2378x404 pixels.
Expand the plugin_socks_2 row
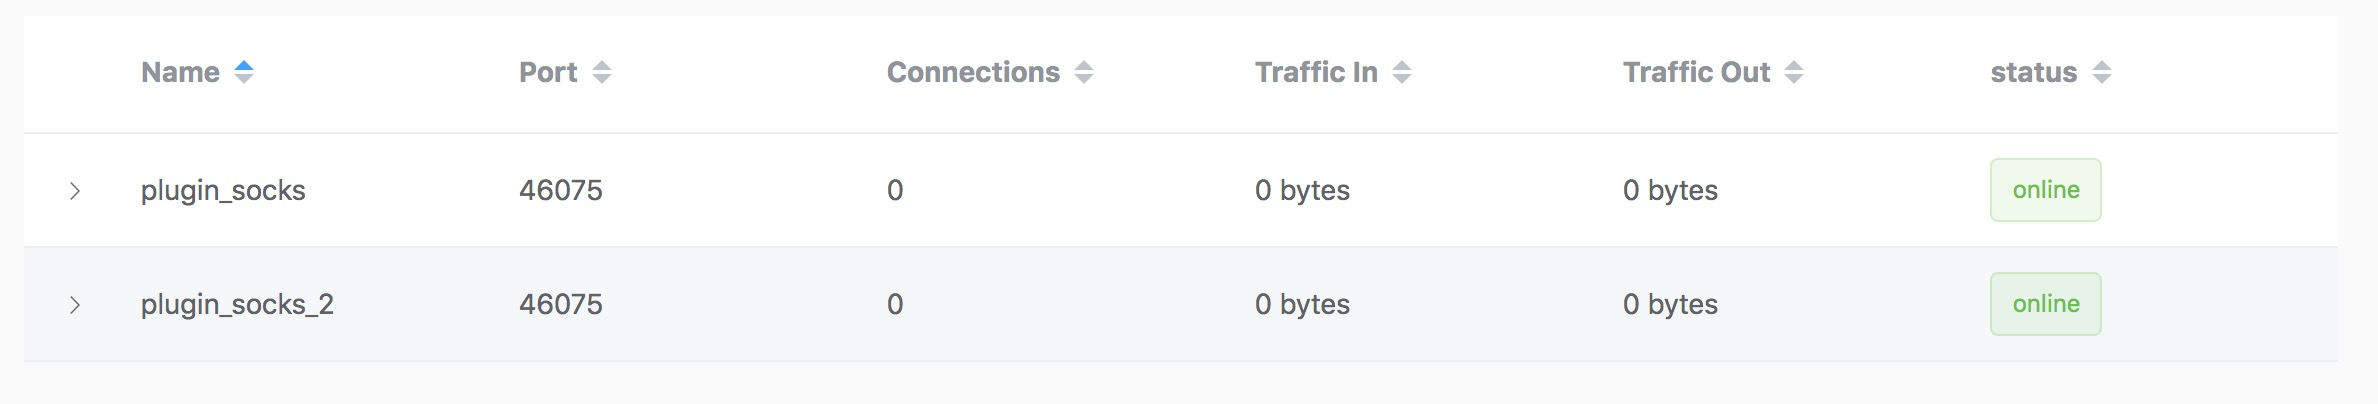(75, 305)
